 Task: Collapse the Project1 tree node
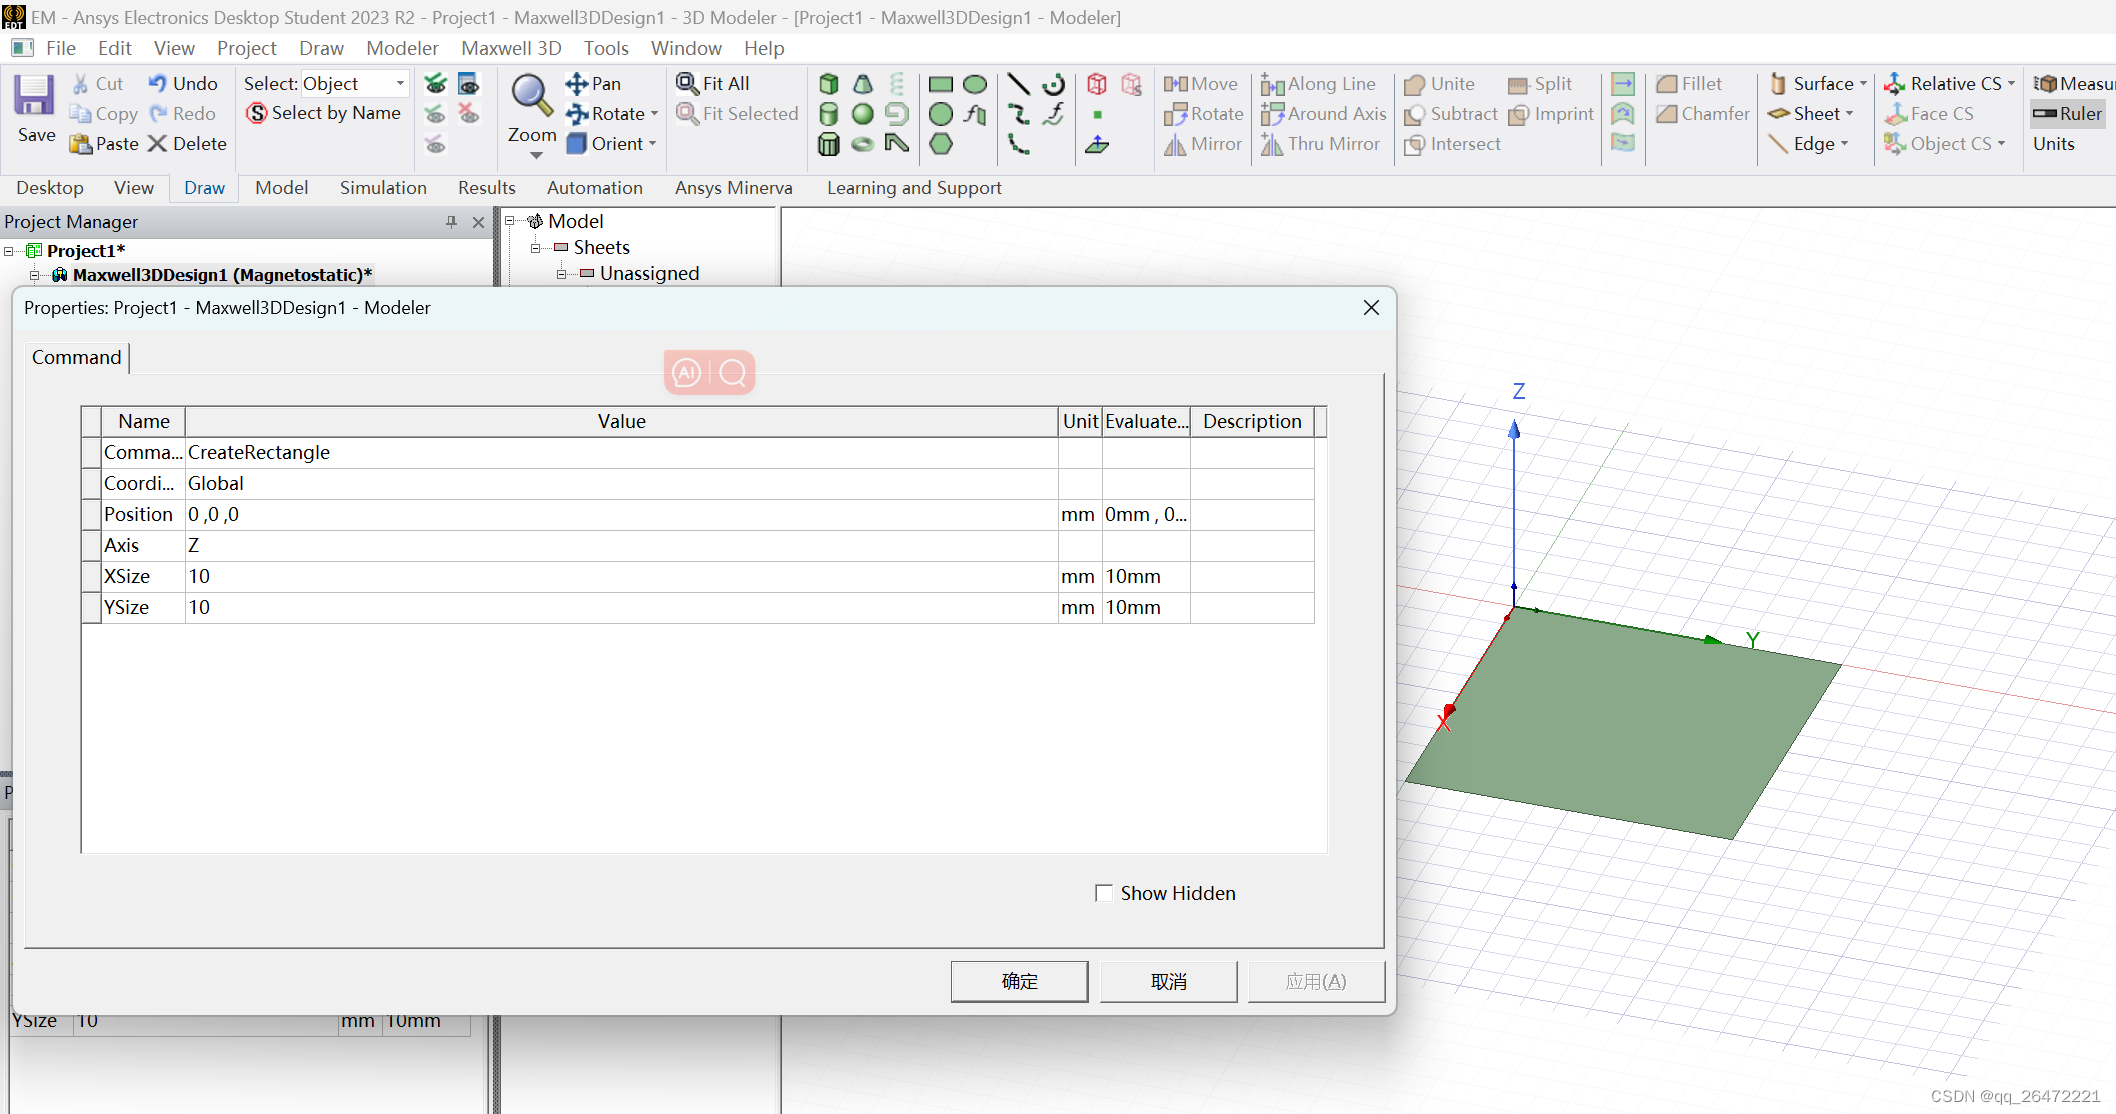tap(9, 251)
